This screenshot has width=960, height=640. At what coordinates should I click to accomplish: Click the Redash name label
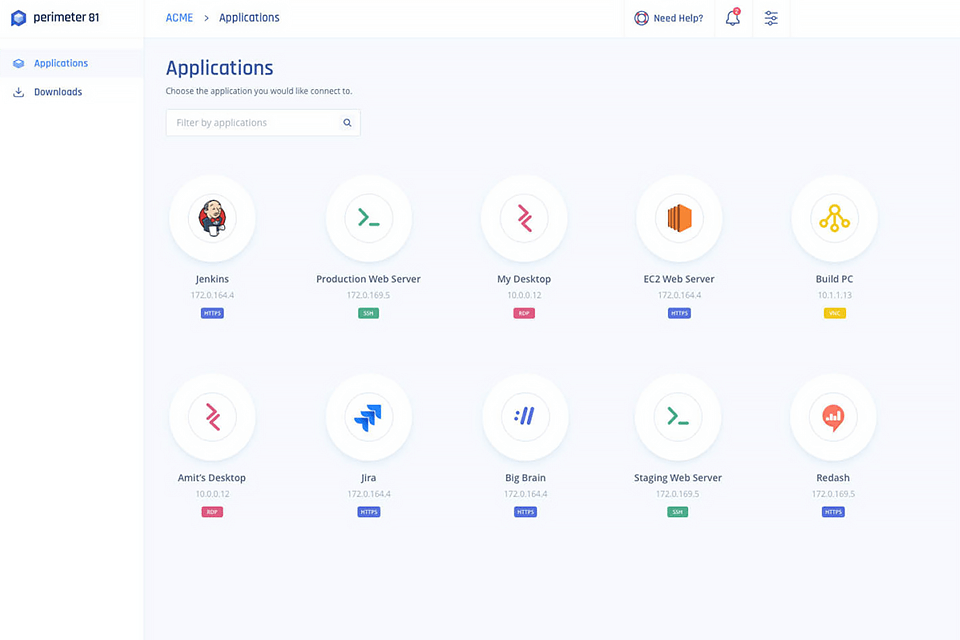tap(833, 478)
